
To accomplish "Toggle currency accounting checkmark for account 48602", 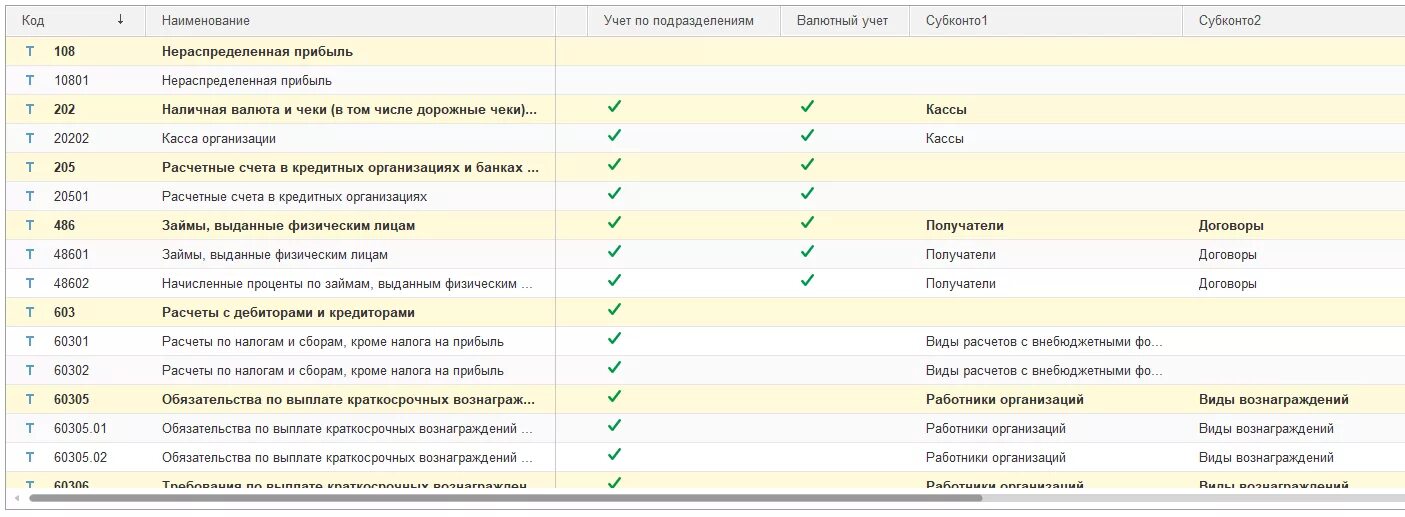I will click(807, 281).
